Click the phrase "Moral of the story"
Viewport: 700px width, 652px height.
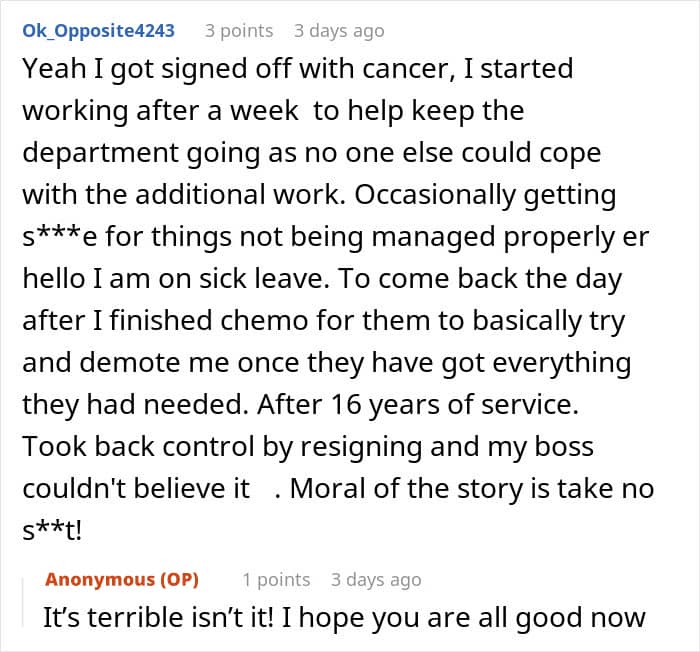coord(406,488)
